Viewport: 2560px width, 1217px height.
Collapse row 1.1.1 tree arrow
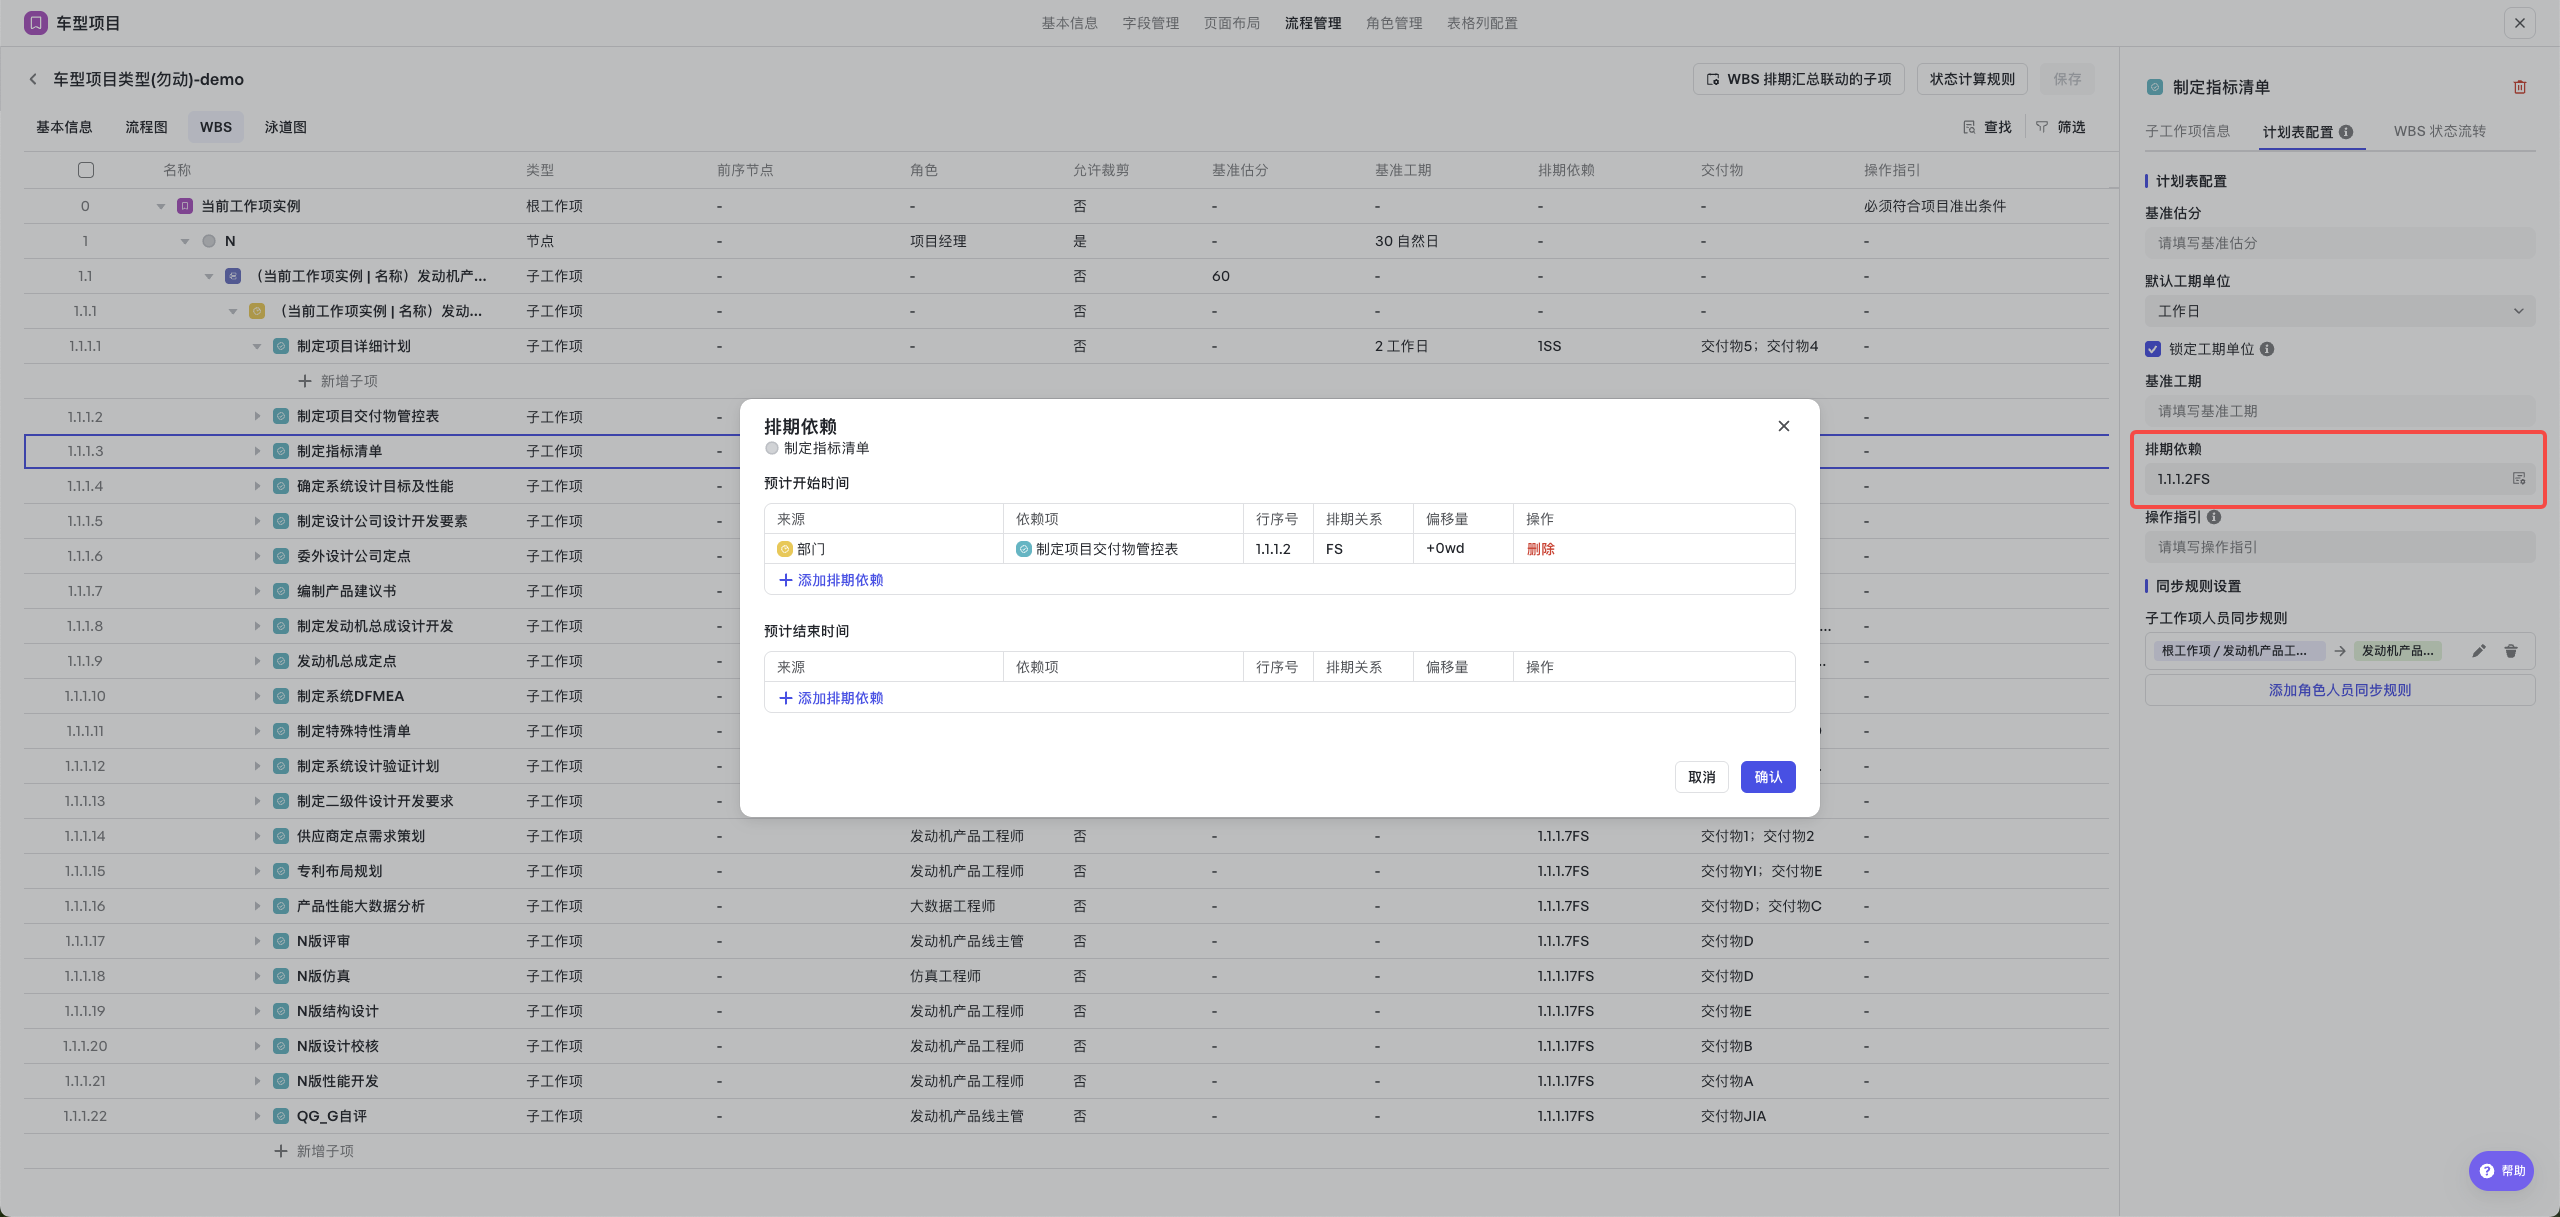coord(233,311)
